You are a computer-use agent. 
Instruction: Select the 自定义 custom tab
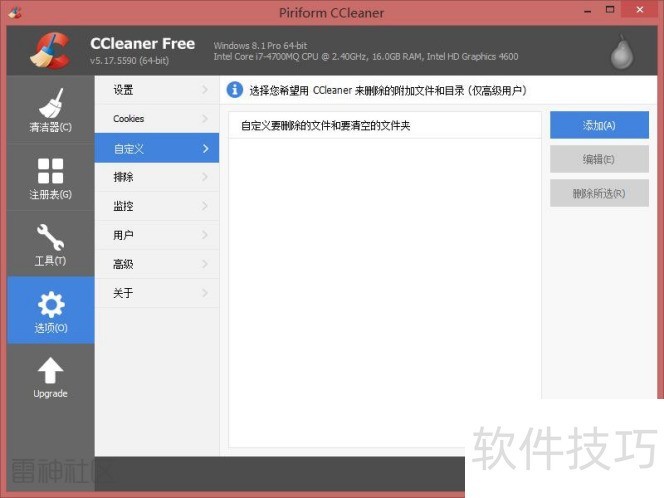(157, 148)
